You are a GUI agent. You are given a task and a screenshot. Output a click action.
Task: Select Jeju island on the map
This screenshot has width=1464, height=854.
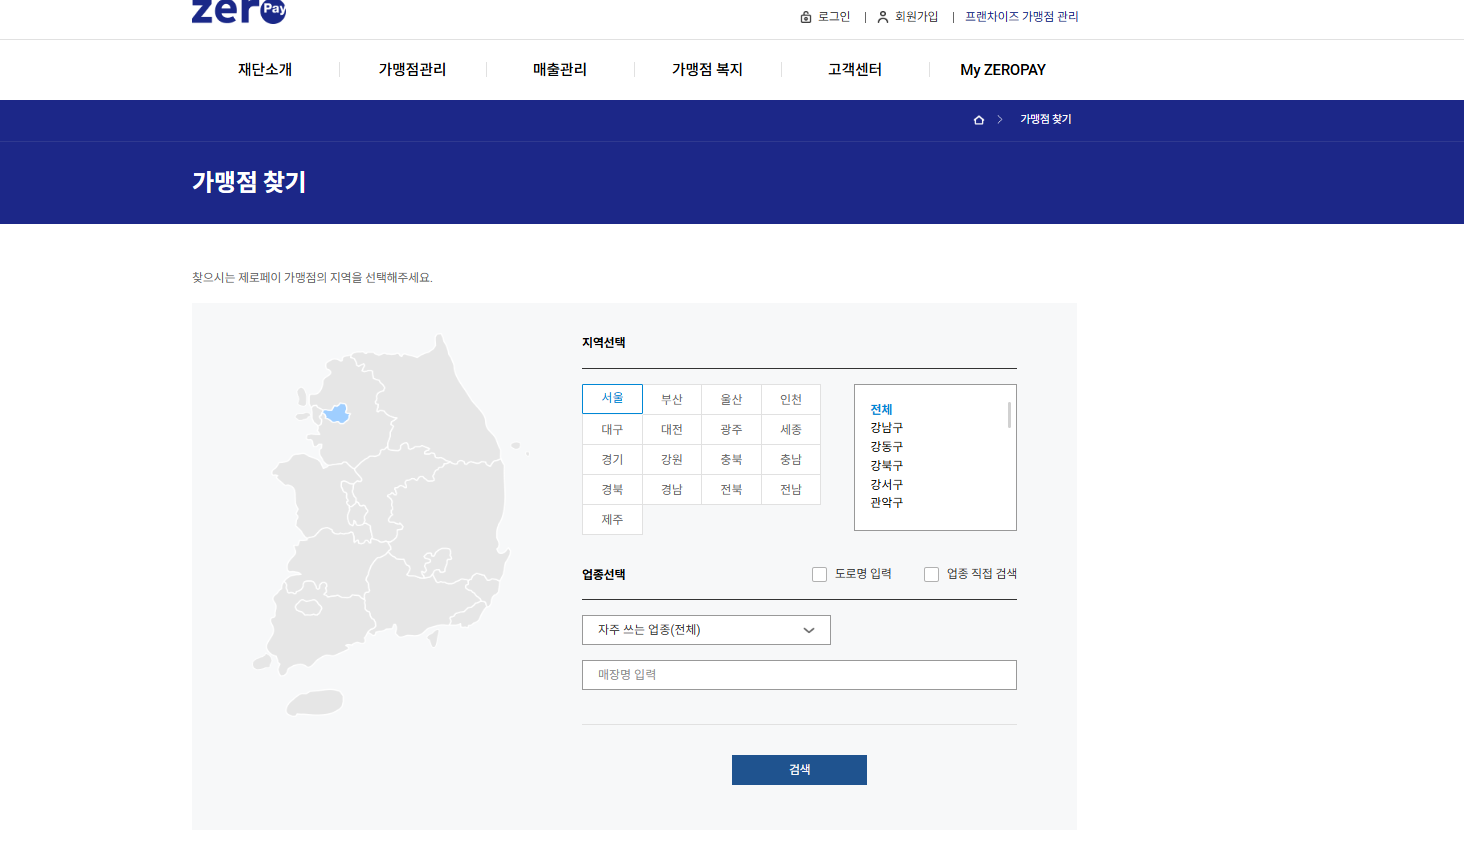tap(315, 702)
